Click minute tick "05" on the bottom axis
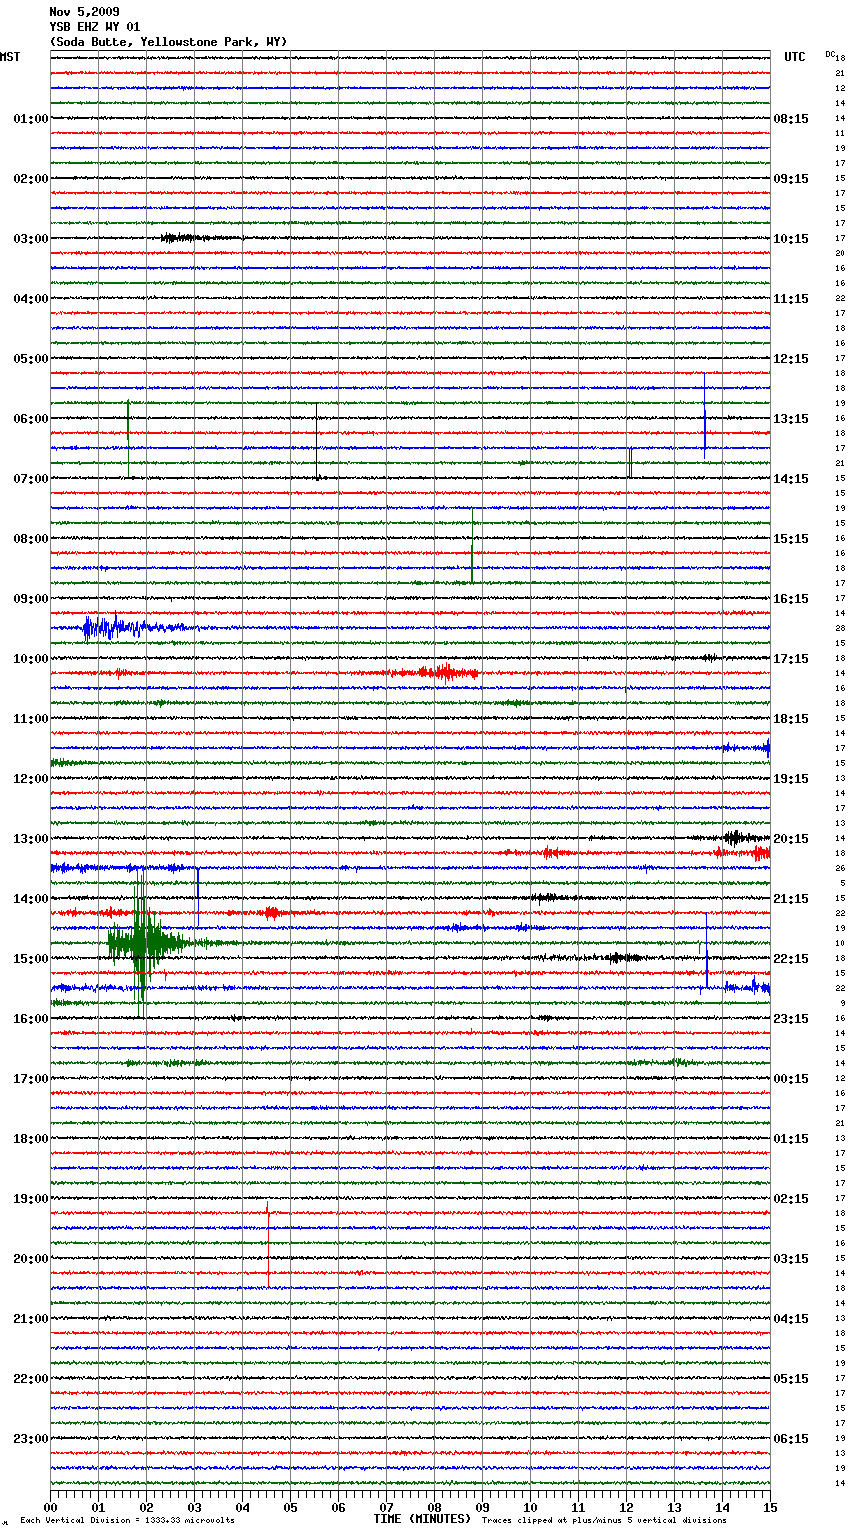This screenshot has width=850, height=1534. (290, 1507)
